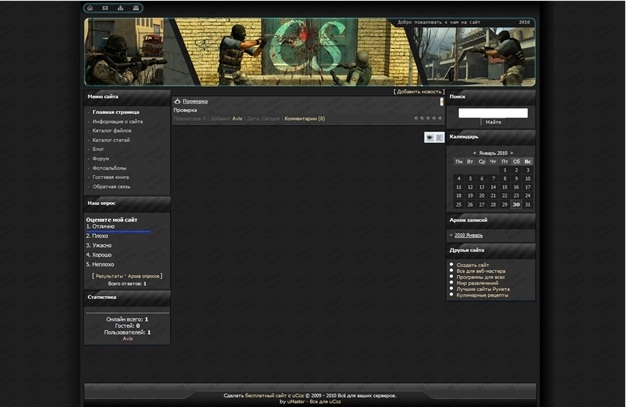Click poll answer 1. Отлично

(100, 226)
